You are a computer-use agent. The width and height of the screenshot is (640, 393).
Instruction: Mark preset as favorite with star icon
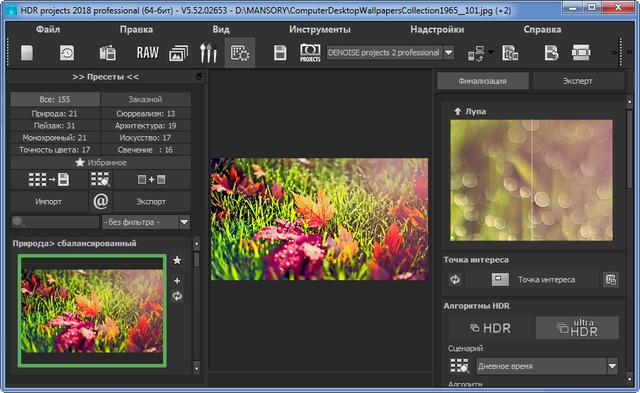click(x=177, y=260)
